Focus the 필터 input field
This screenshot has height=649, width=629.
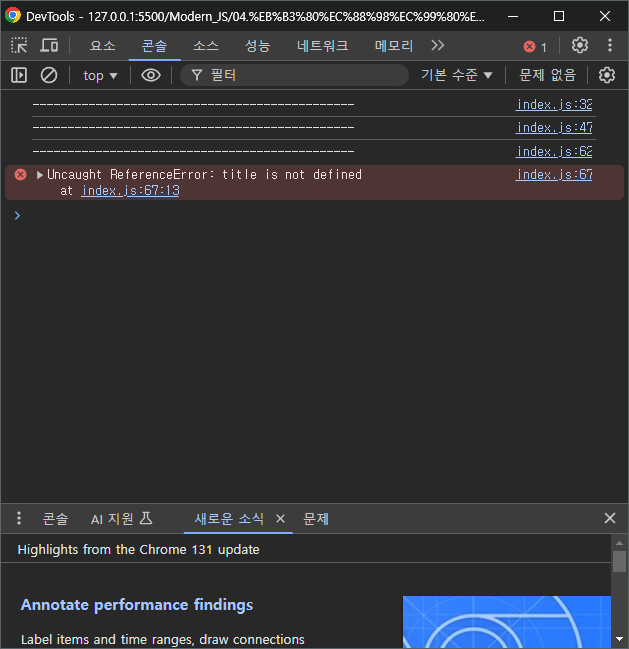294,75
